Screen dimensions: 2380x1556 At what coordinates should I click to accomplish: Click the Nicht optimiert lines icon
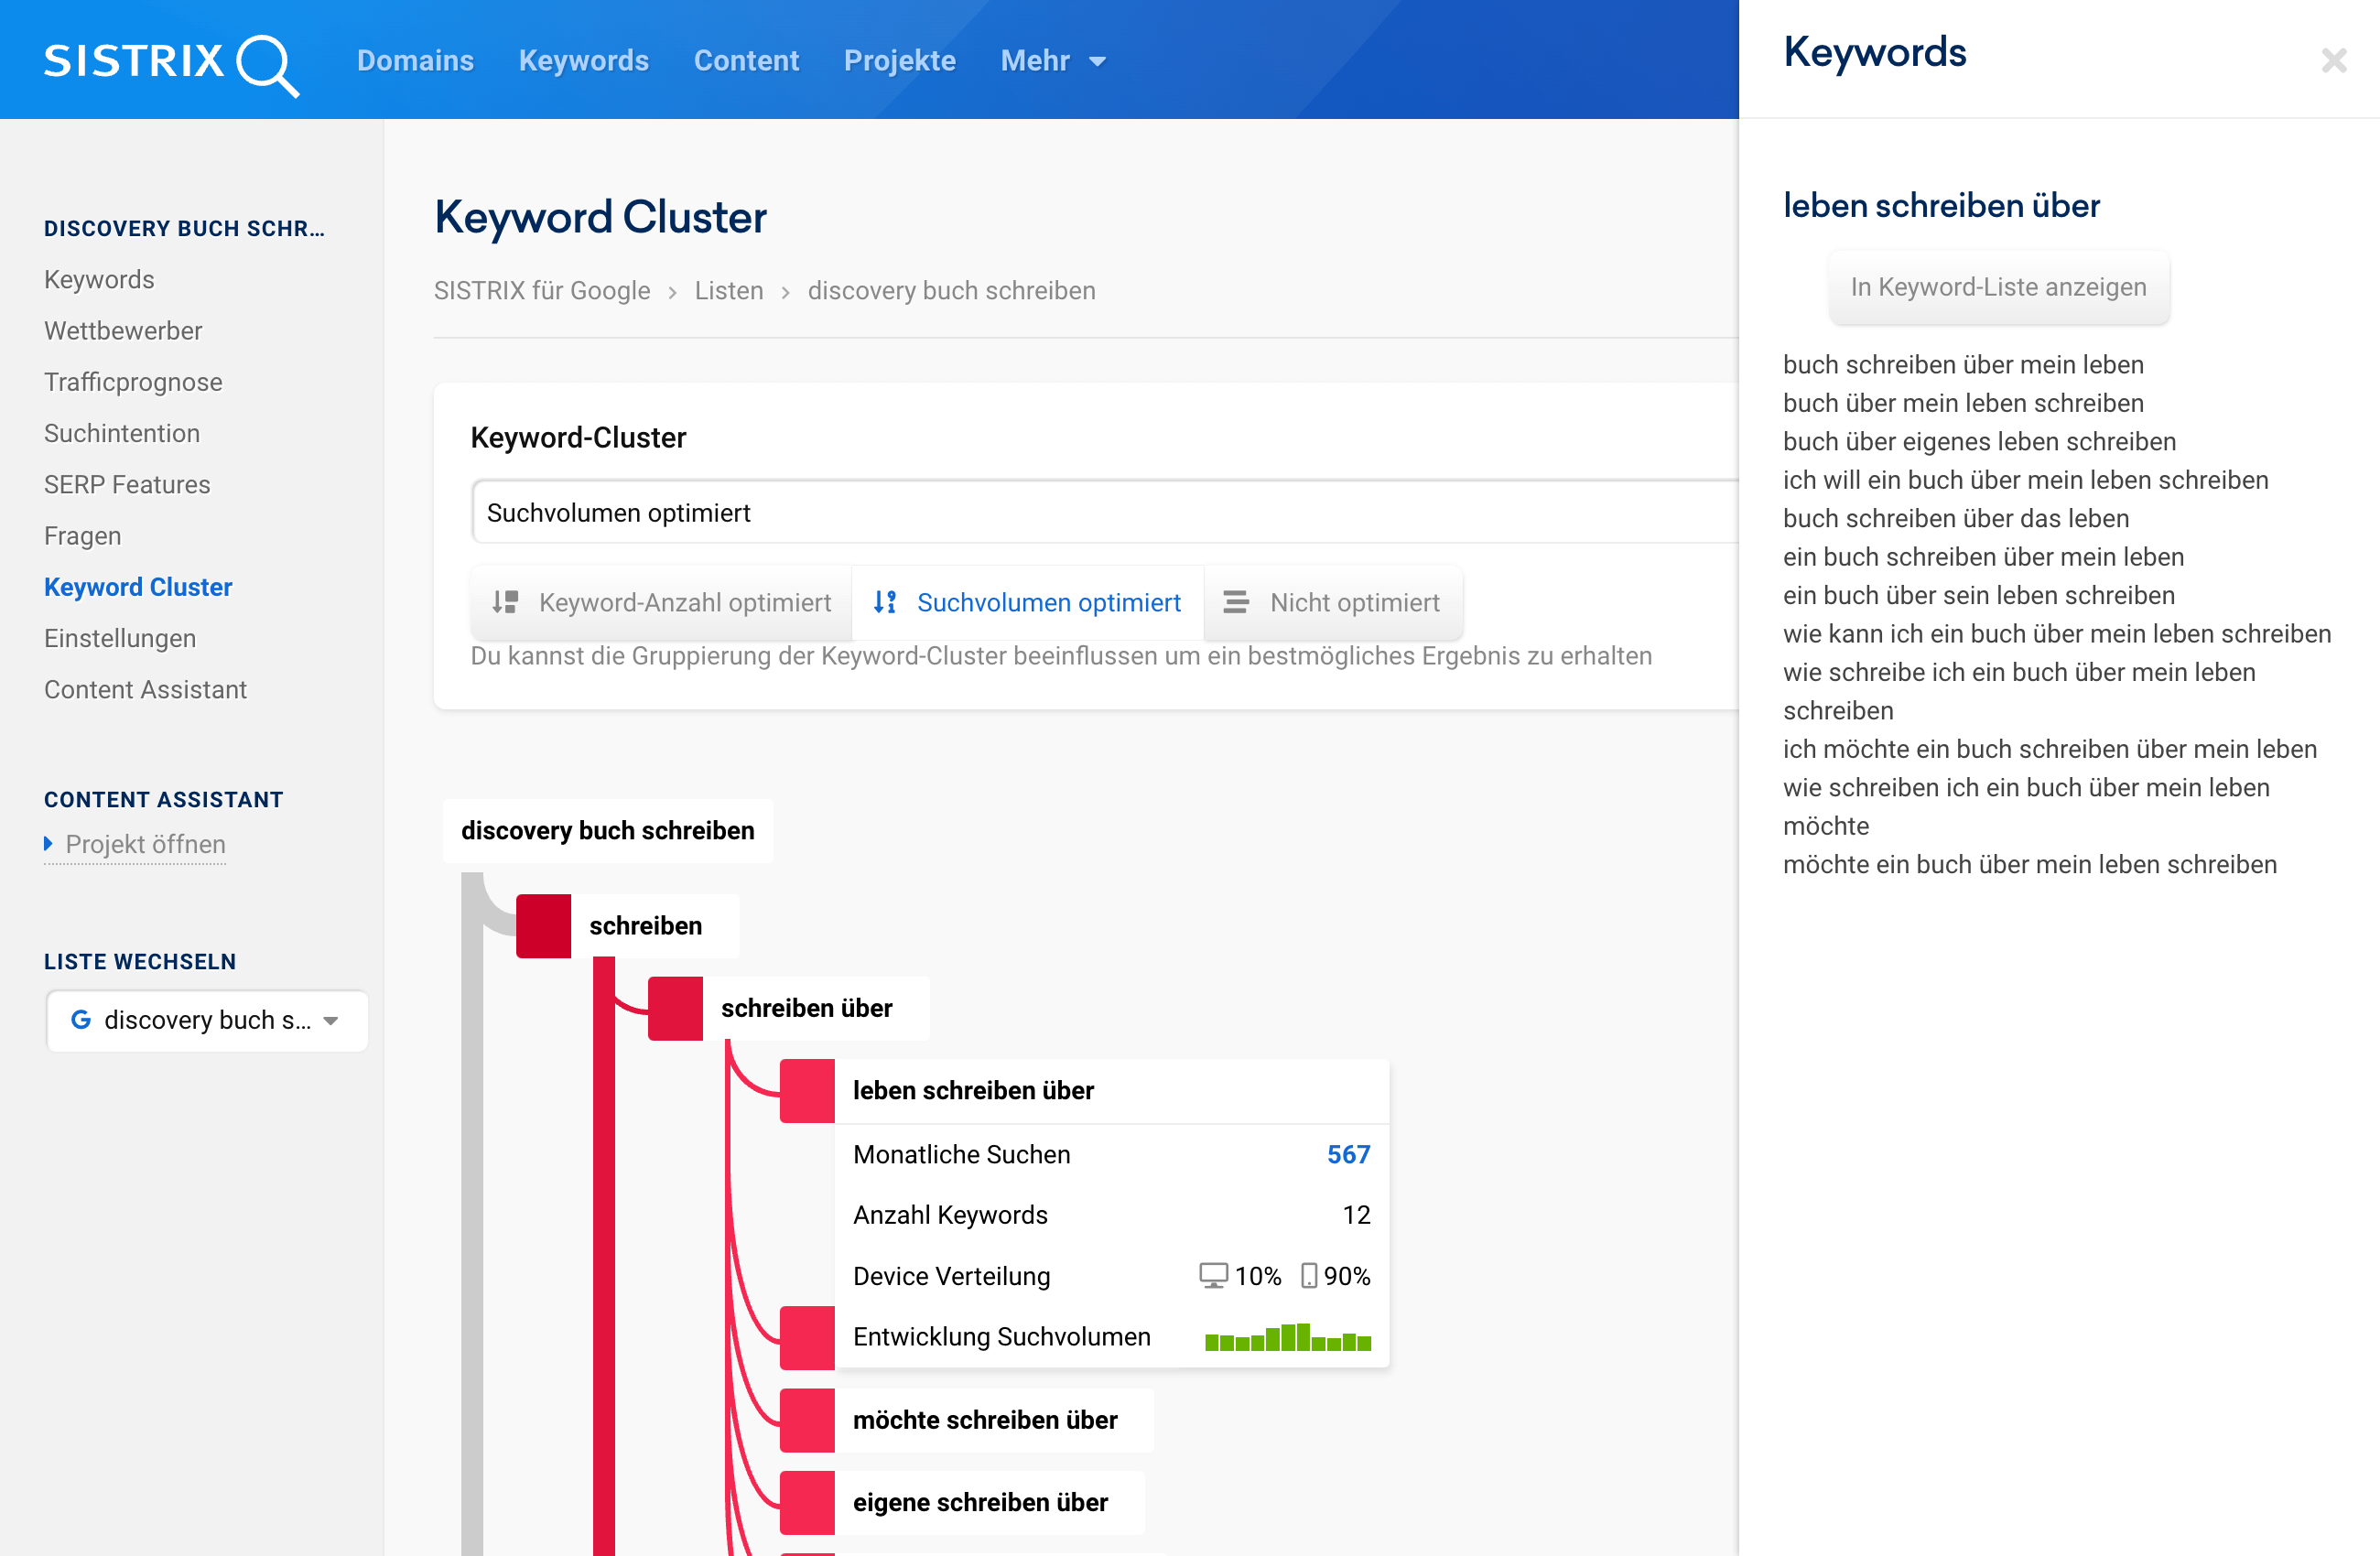point(1236,602)
